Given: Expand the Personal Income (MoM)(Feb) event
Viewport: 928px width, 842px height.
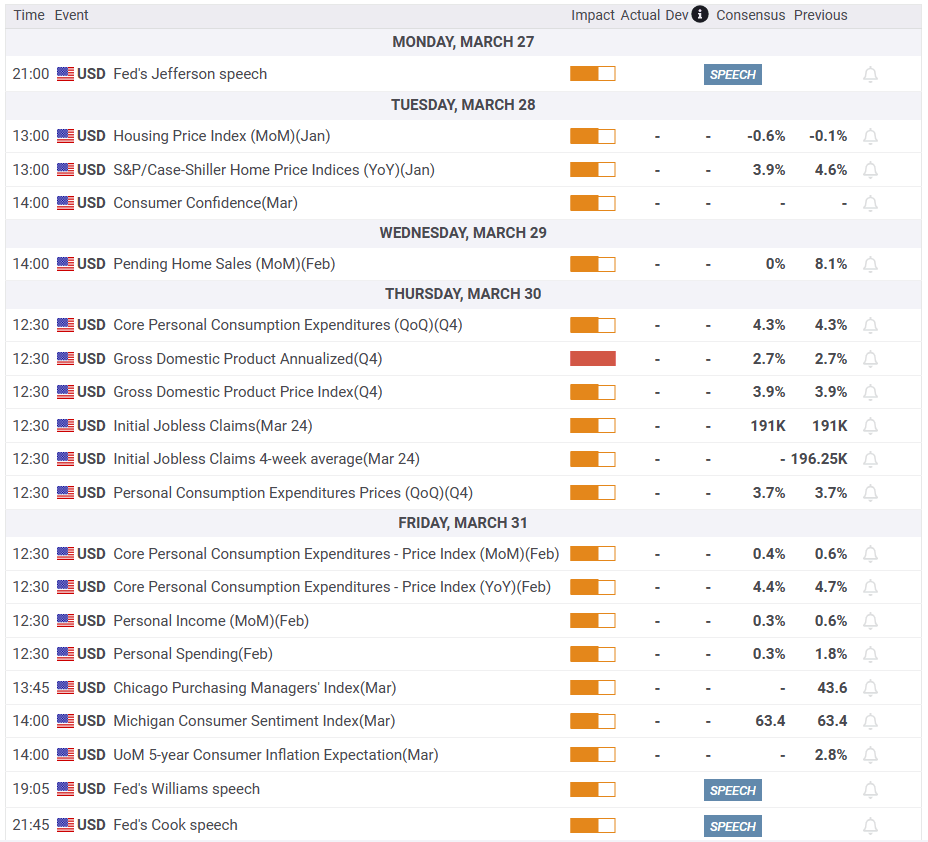Looking at the screenshot, I should point(210,621).
